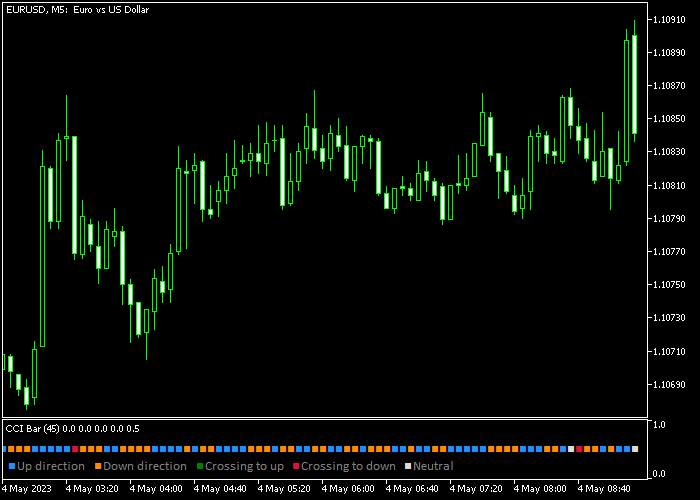The height and width of the screenshot is (500, 700).
Task: Click the 'CCI Bar (45)' indicator label
Action: pyautogui.click(x=32, y=429)
